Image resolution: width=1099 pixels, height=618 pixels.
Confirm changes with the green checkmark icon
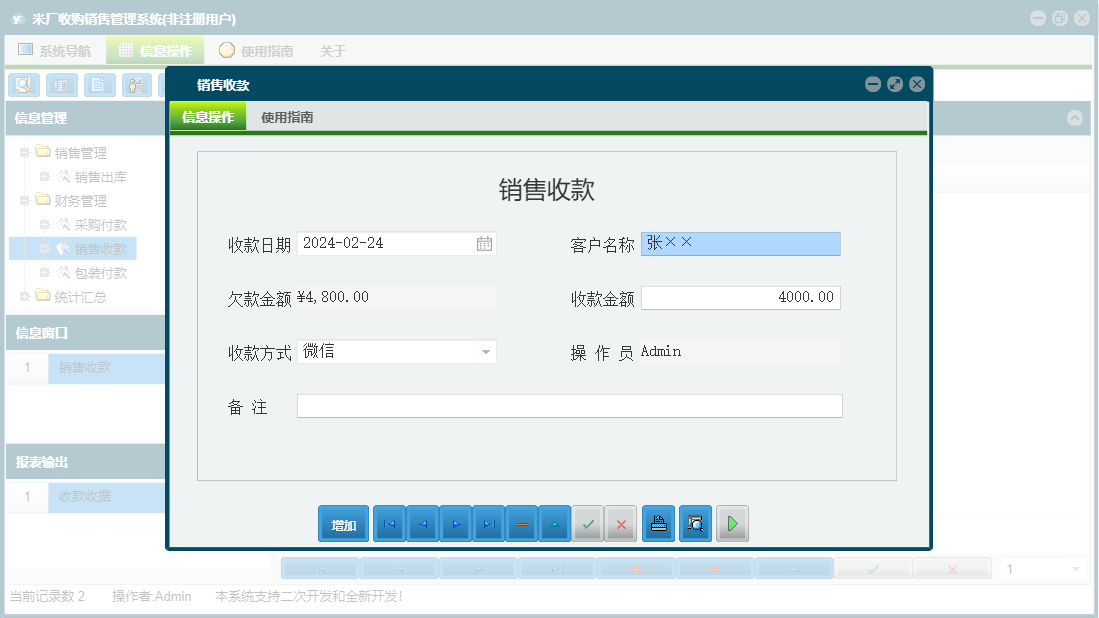pos(588,523)
